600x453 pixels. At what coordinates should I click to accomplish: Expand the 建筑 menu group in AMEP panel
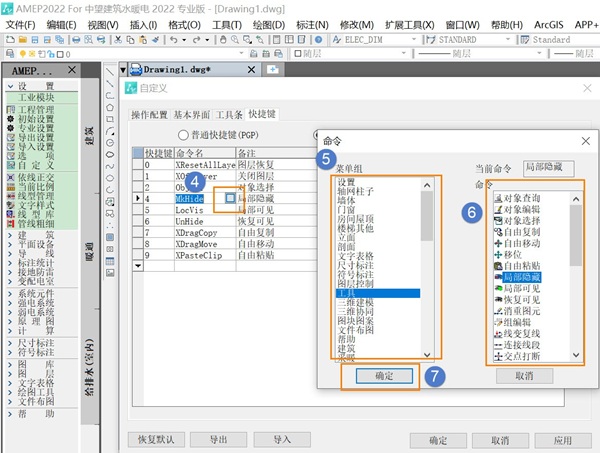coord(11,235)
